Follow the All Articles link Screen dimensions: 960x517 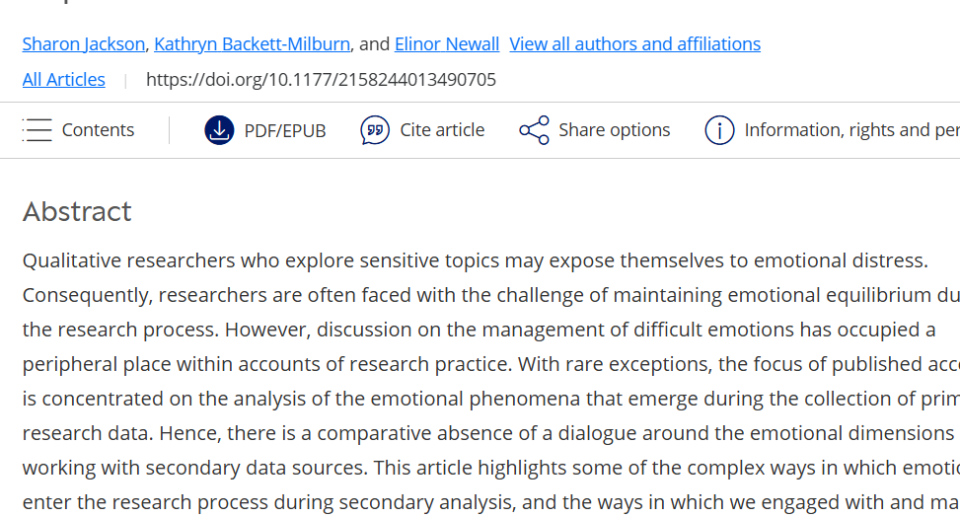click(64, 80)
